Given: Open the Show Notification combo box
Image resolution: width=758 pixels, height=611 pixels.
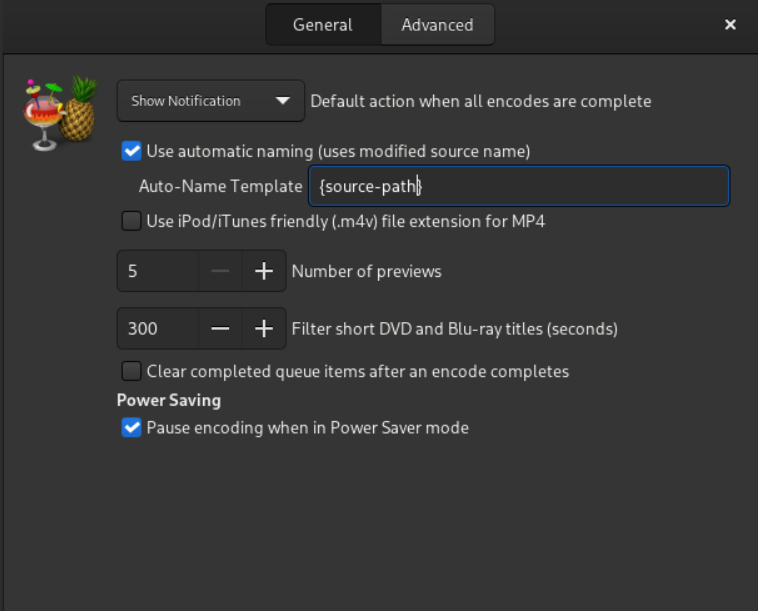Looking at the screenshot, I should pos(211,101).
